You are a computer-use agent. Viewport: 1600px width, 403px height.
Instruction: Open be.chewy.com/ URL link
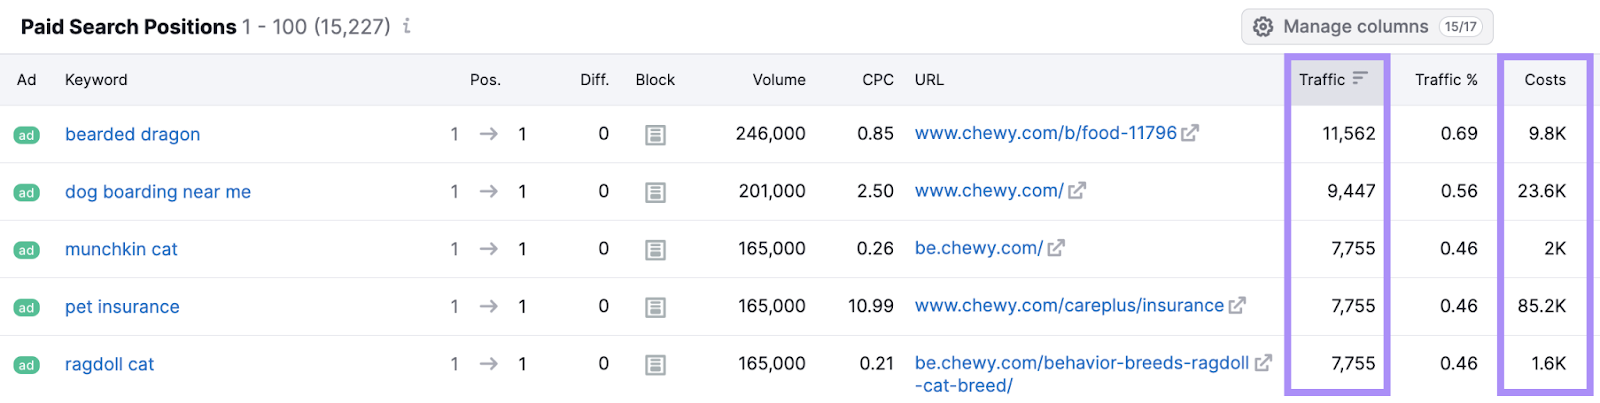click(x=978, y=248)
